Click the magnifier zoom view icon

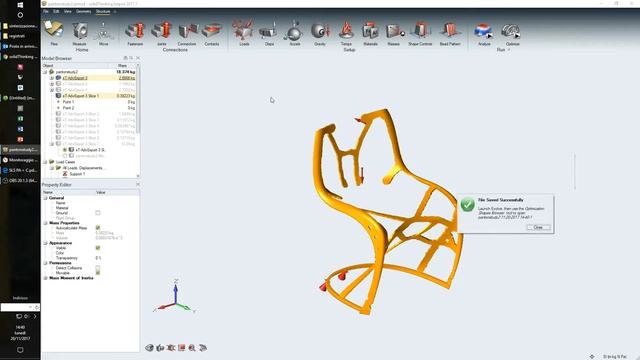pos(192,348)
